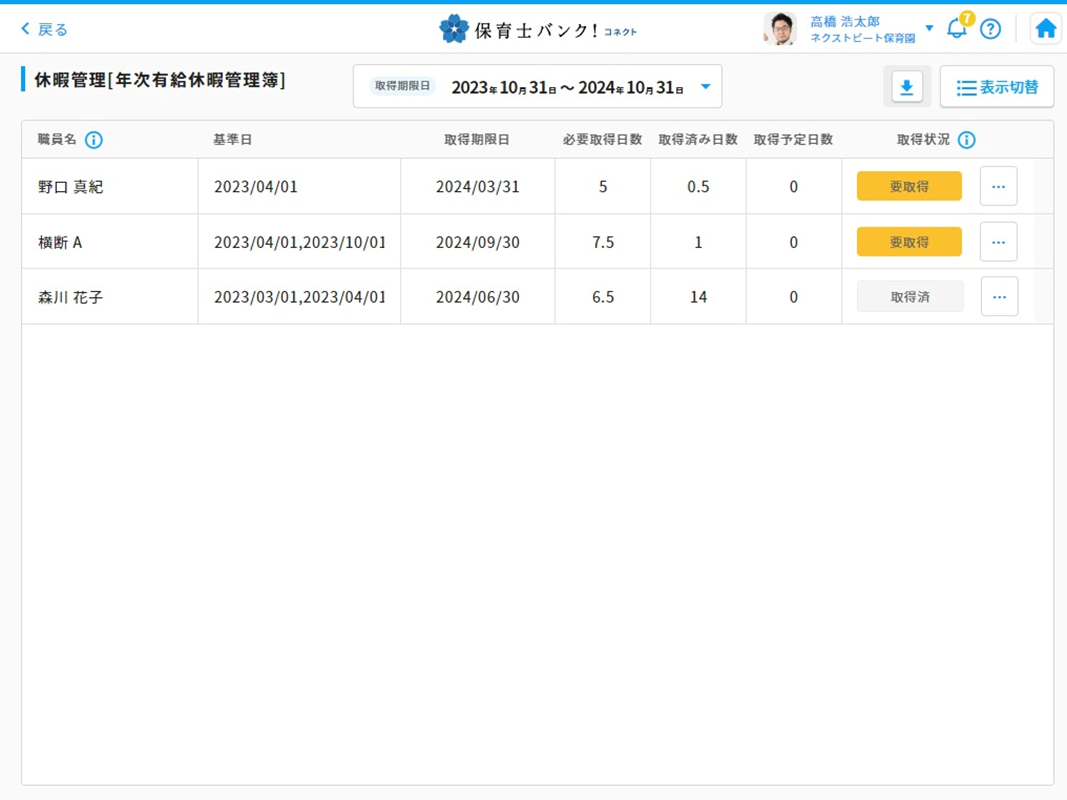Select the 森川 花子 staff name cell
This screenshot has width=1067, height=800.
(x=70, y=297)
